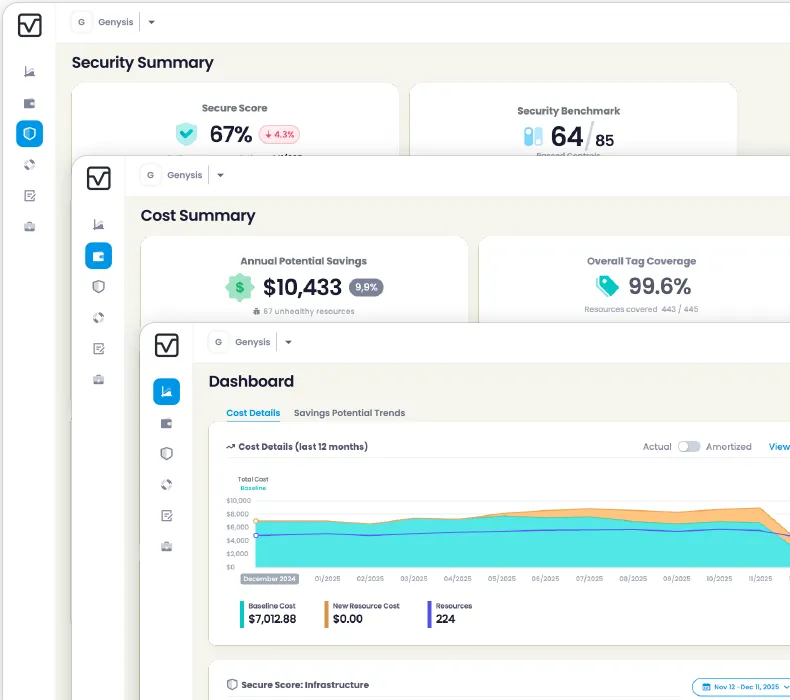The width and height of the screenshot is (790, 700).
Task: Click the briefcase icon in the Security Summary sidebar
Action: pyautogui.click(x=29, y=226)
